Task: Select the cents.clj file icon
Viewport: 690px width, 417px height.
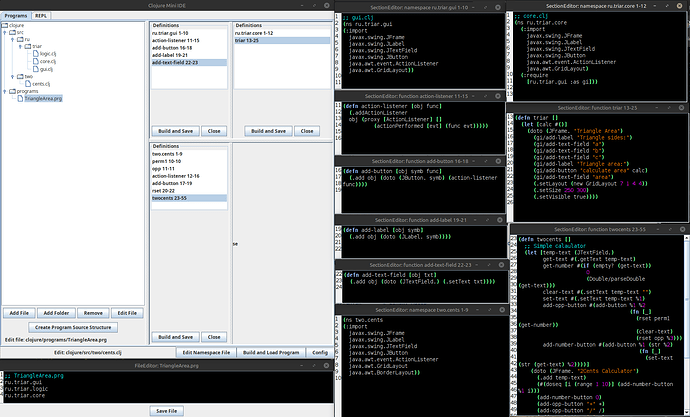Action: [28, 83]
